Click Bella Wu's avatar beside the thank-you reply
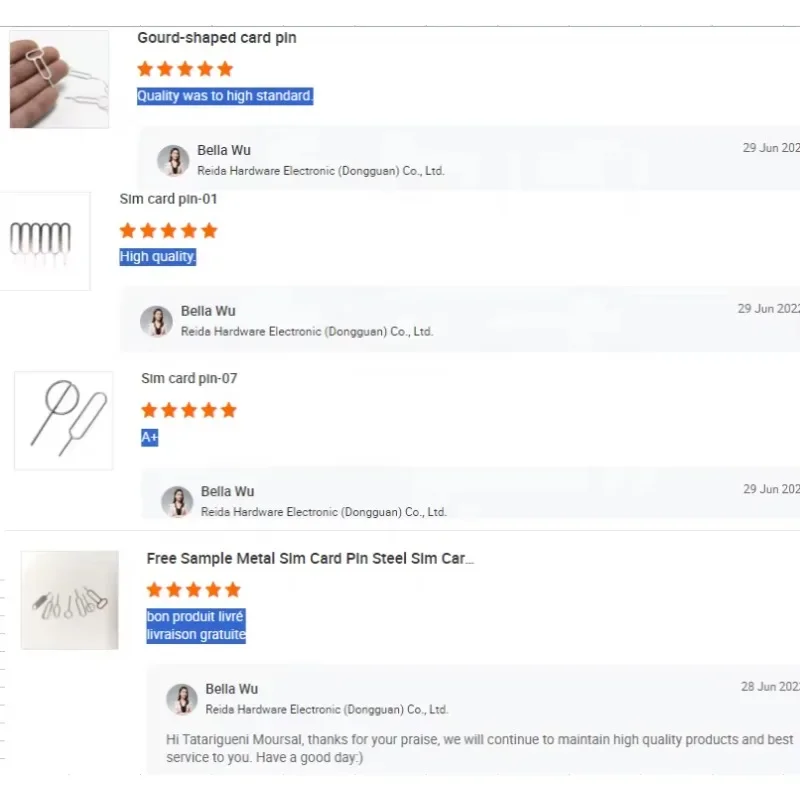The width and height of the screenshot is (800, 800). (182, 699)
